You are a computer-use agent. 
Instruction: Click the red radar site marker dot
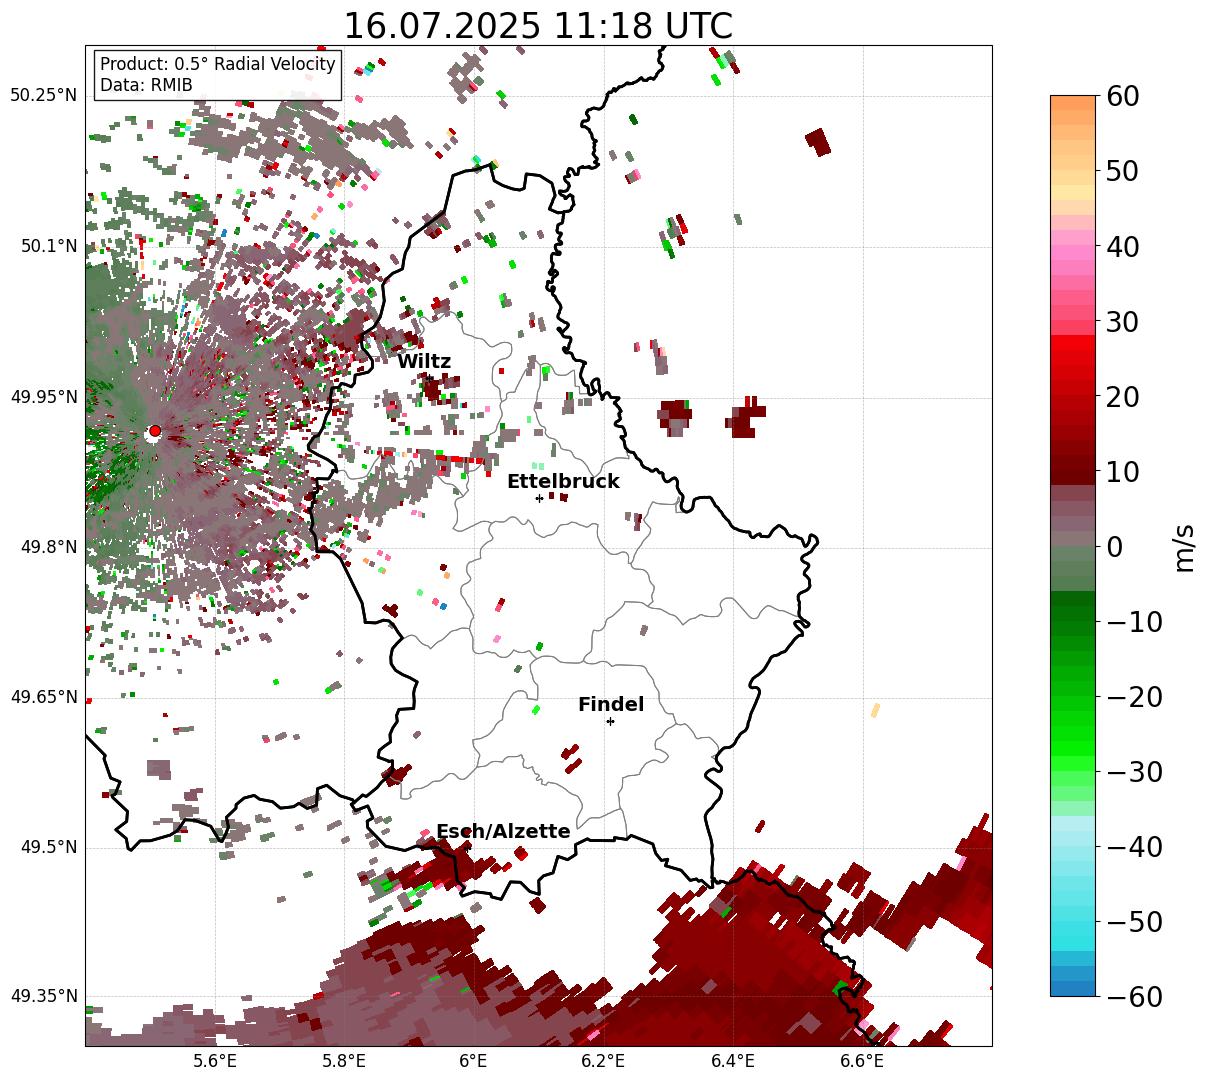(x=154, y=431)
